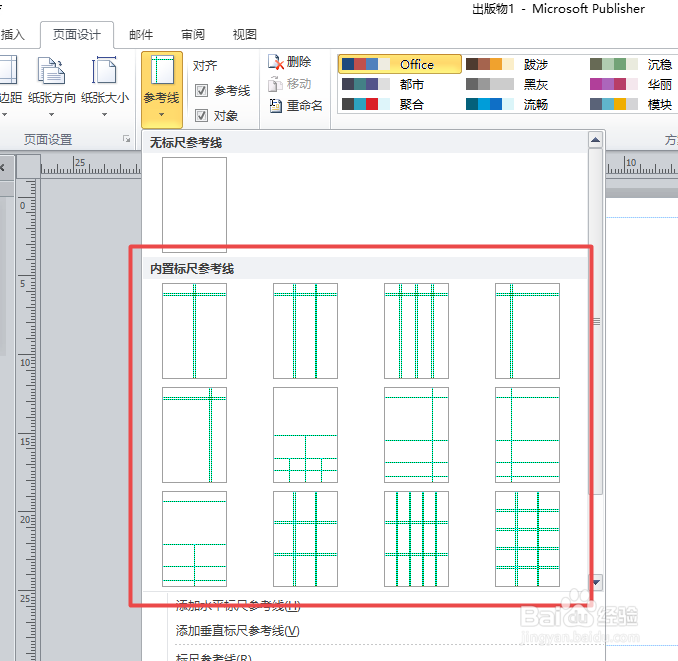The image size is (678, 661).
Task: Click the 移动 move page icon
Action: pyautogui.click(x=275, y=84)
